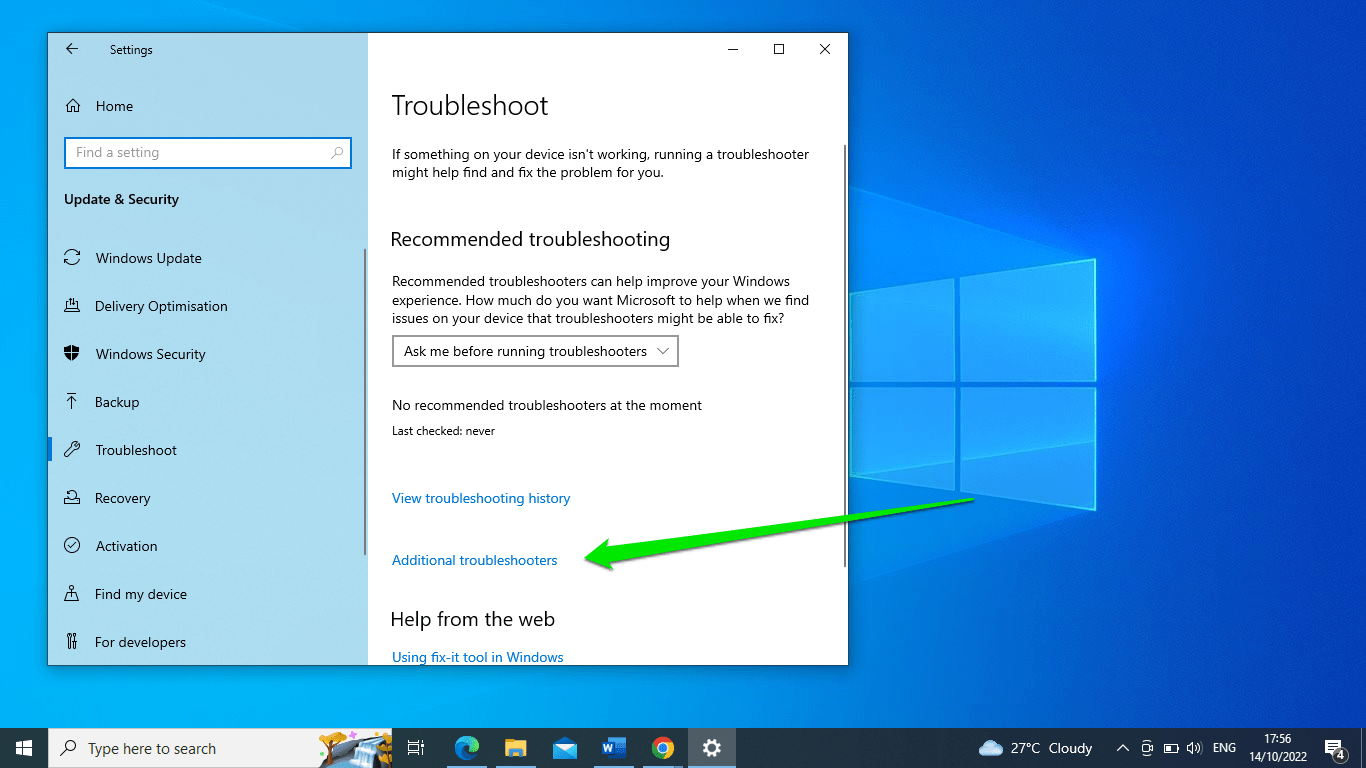Viewport: 1366px width, 768px height.
Task: Click the search magnifier in Find a setting
Action: click(x=337, y=153)
